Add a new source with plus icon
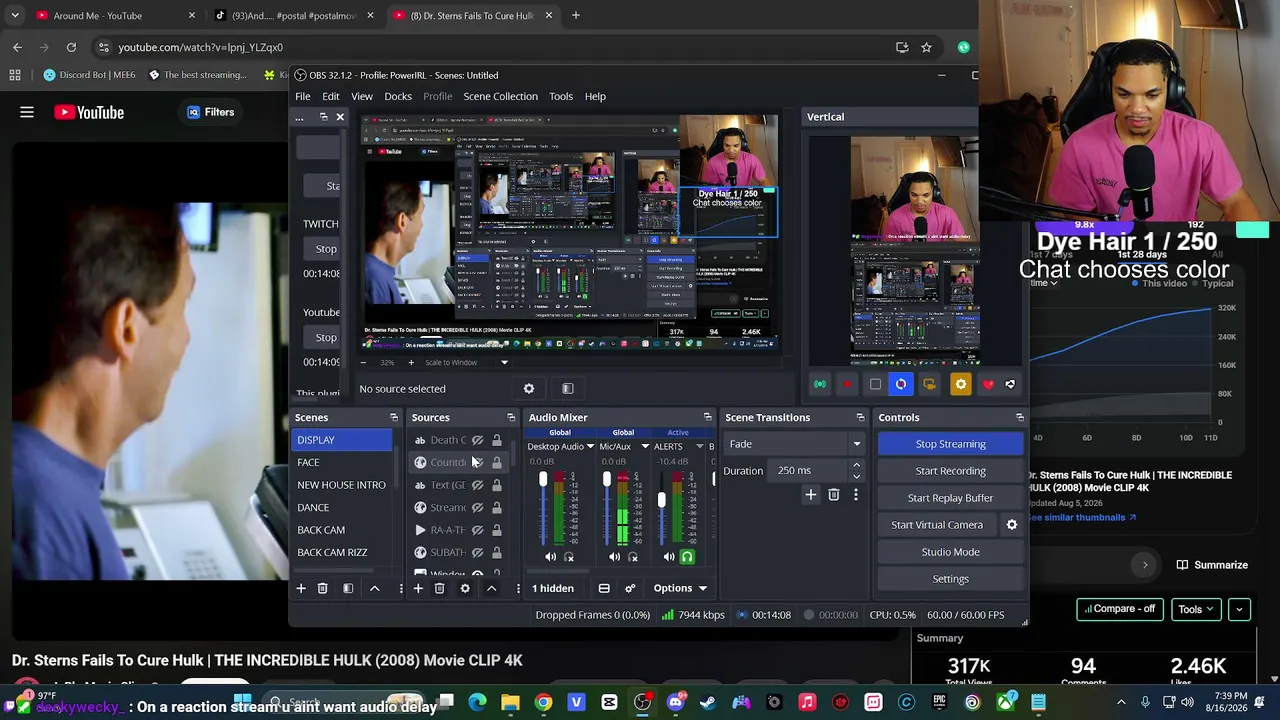1280x720 pixels. [418, 588]
